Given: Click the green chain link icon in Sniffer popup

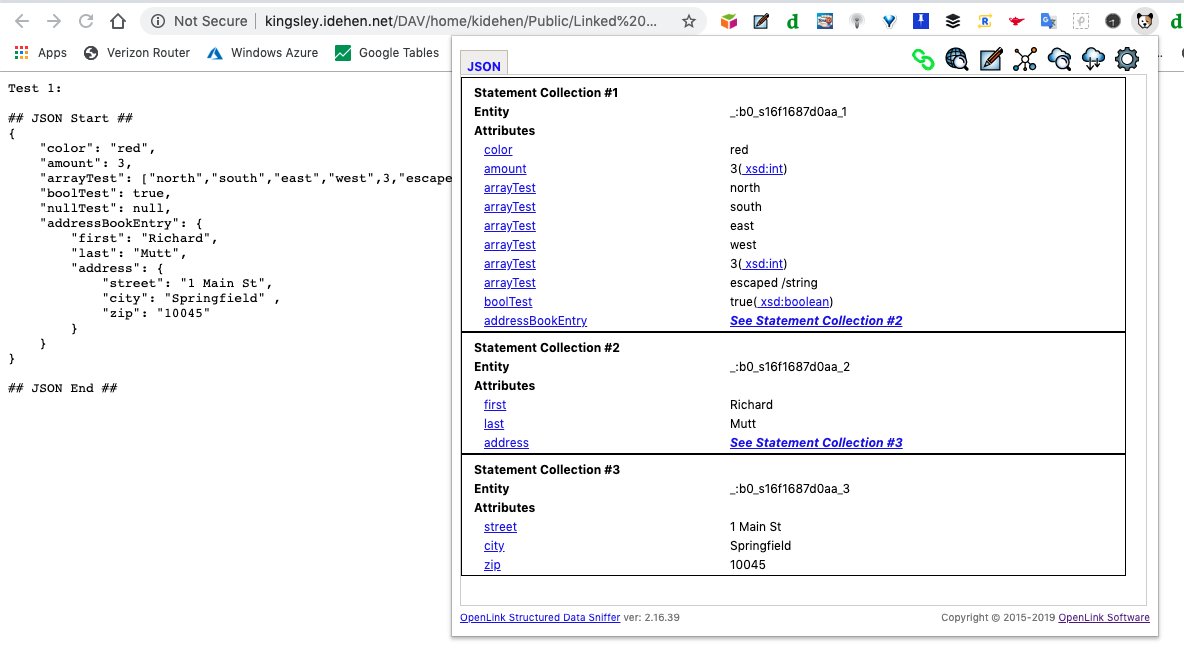Looking at the screenshot, I should coord(923,59).
